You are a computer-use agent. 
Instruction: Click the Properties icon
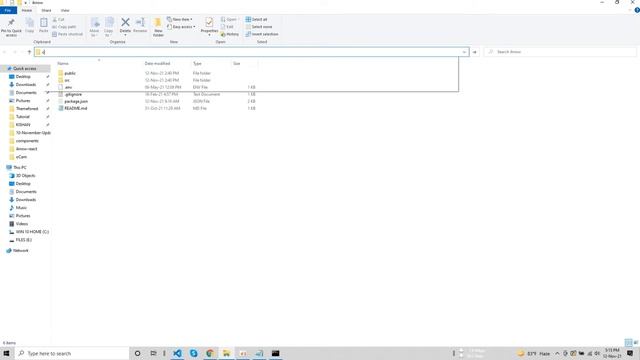tap(209, 22)
